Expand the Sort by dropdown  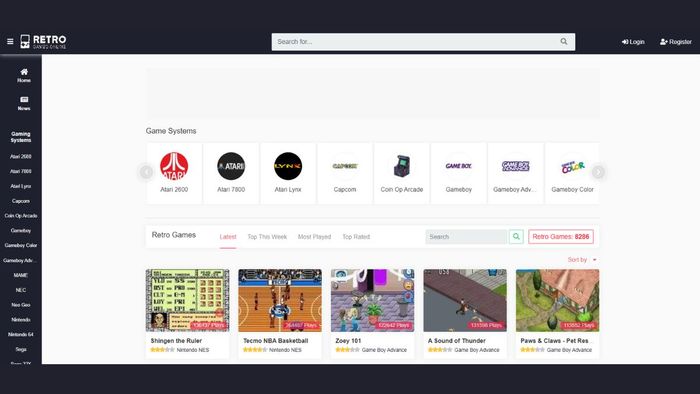582,260
